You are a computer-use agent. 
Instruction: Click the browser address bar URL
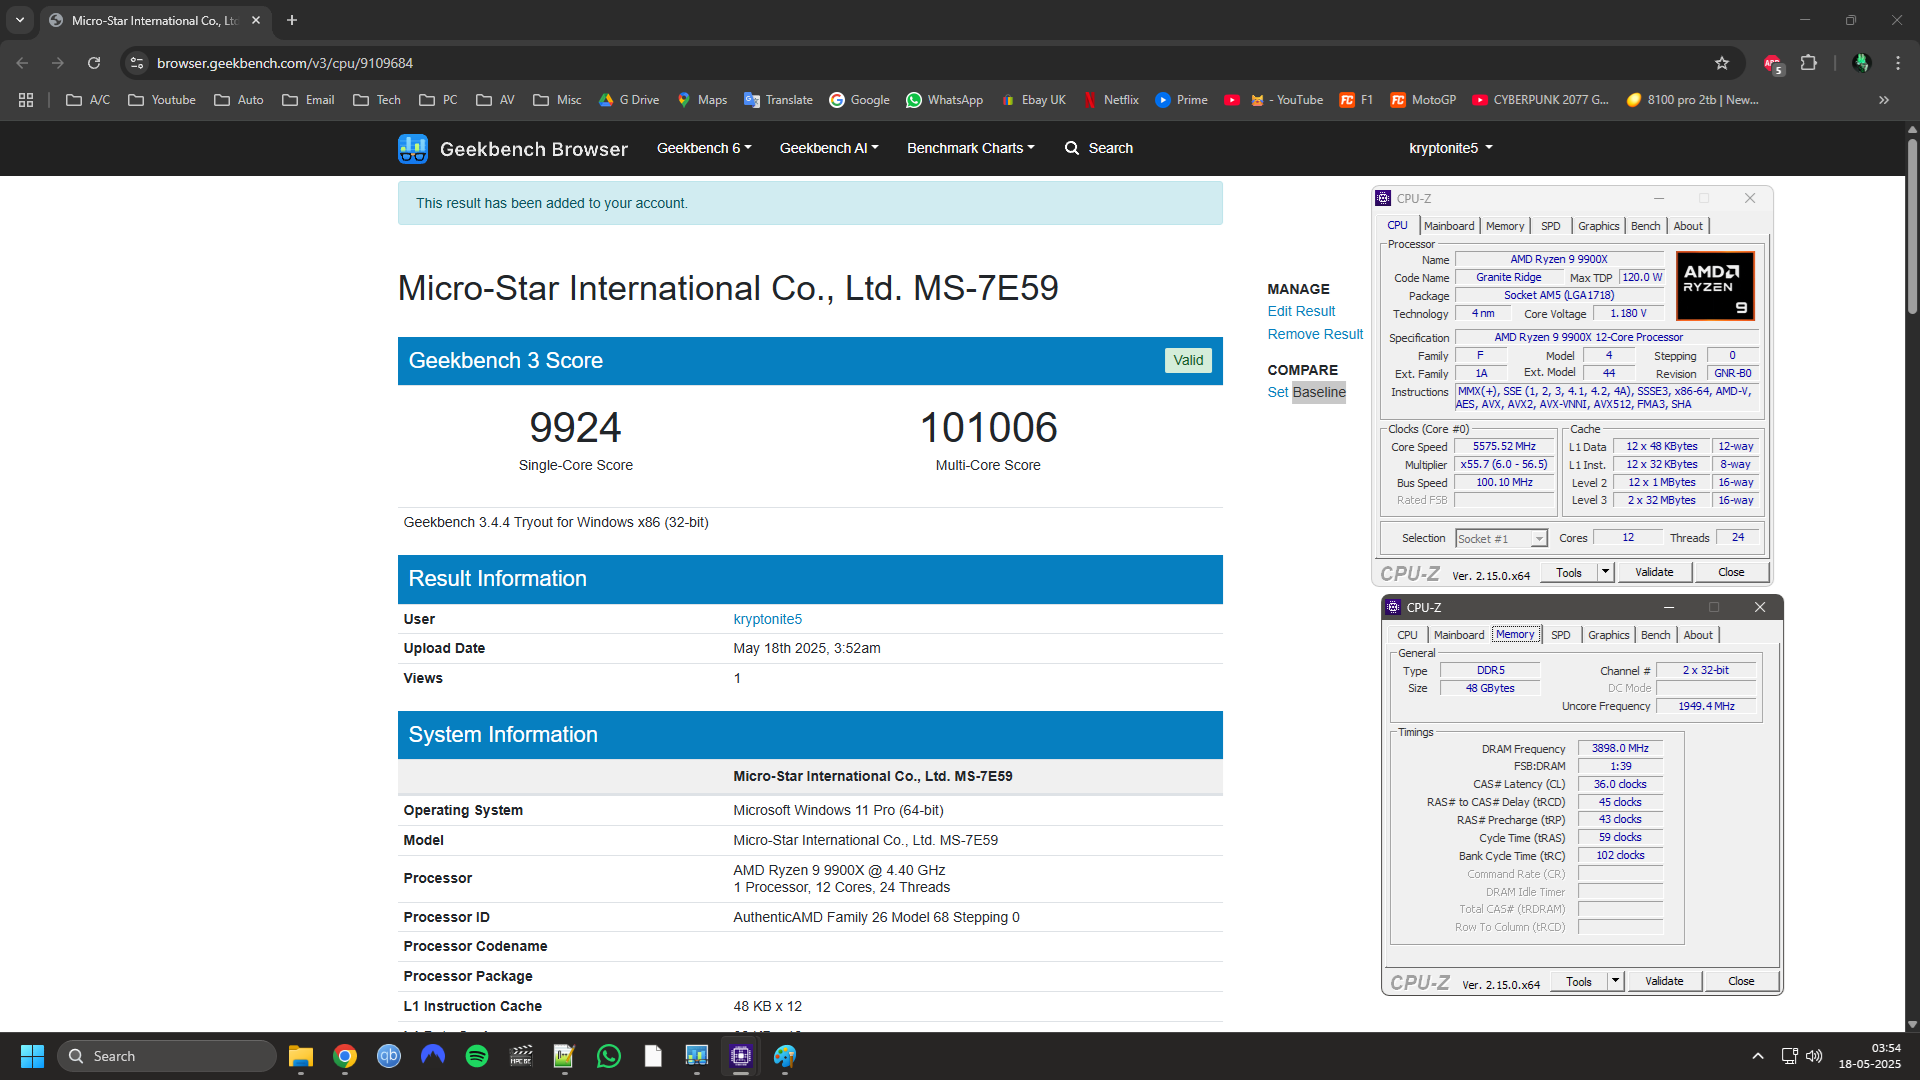pos(285,63)
